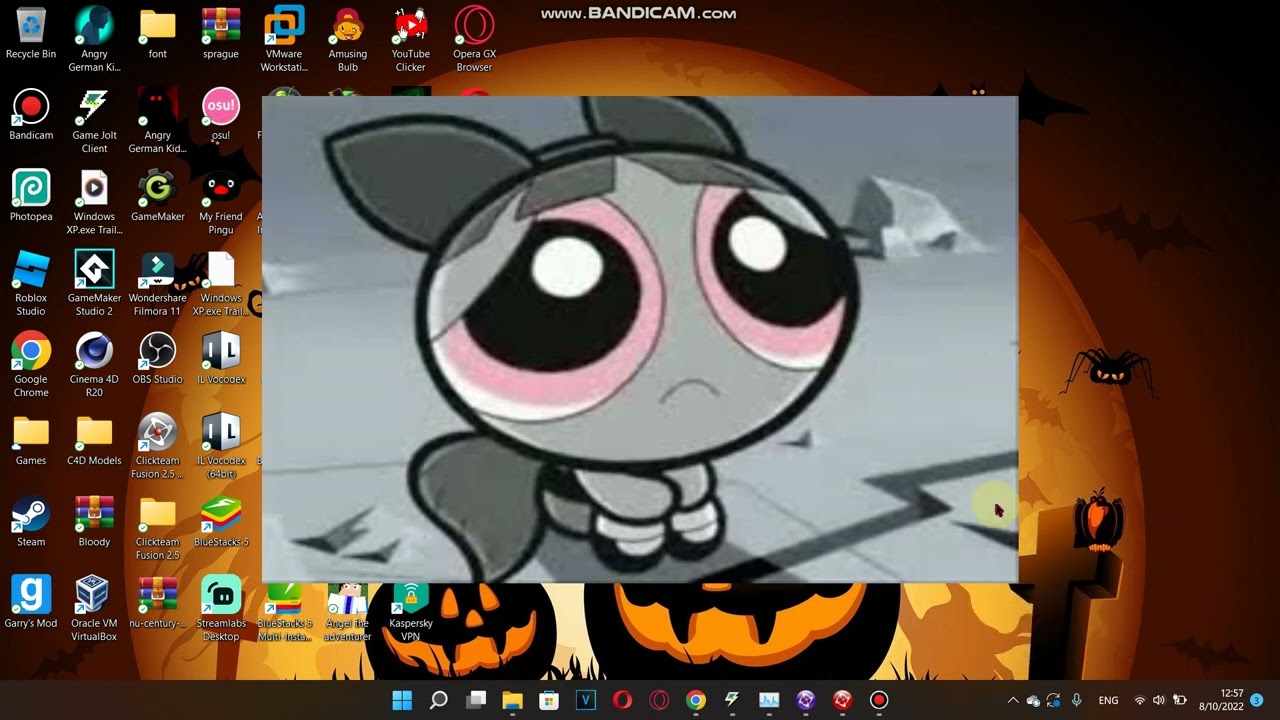Launch Opera GX Browser from desktop
This screenshot has width=1280, height=720.
[x=474, y=40]
